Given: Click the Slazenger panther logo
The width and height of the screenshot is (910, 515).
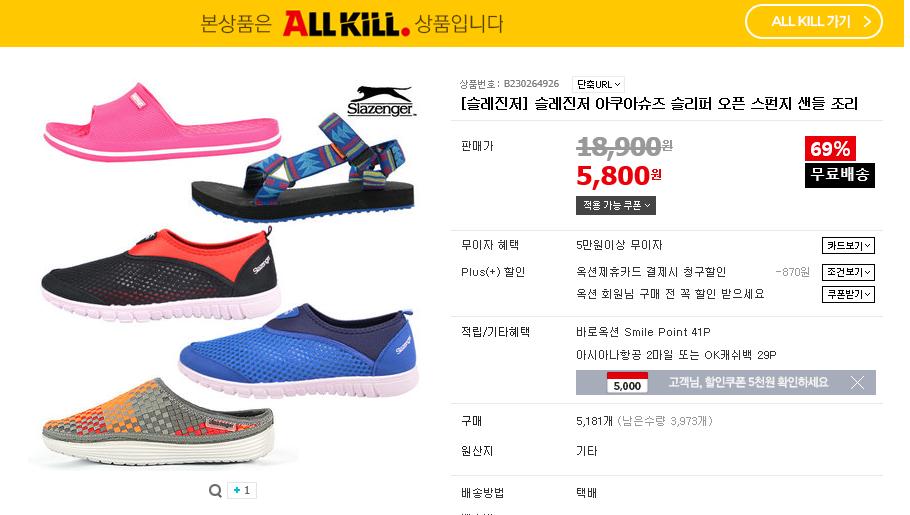Looking at the screenshot, I should pos(381,101).
